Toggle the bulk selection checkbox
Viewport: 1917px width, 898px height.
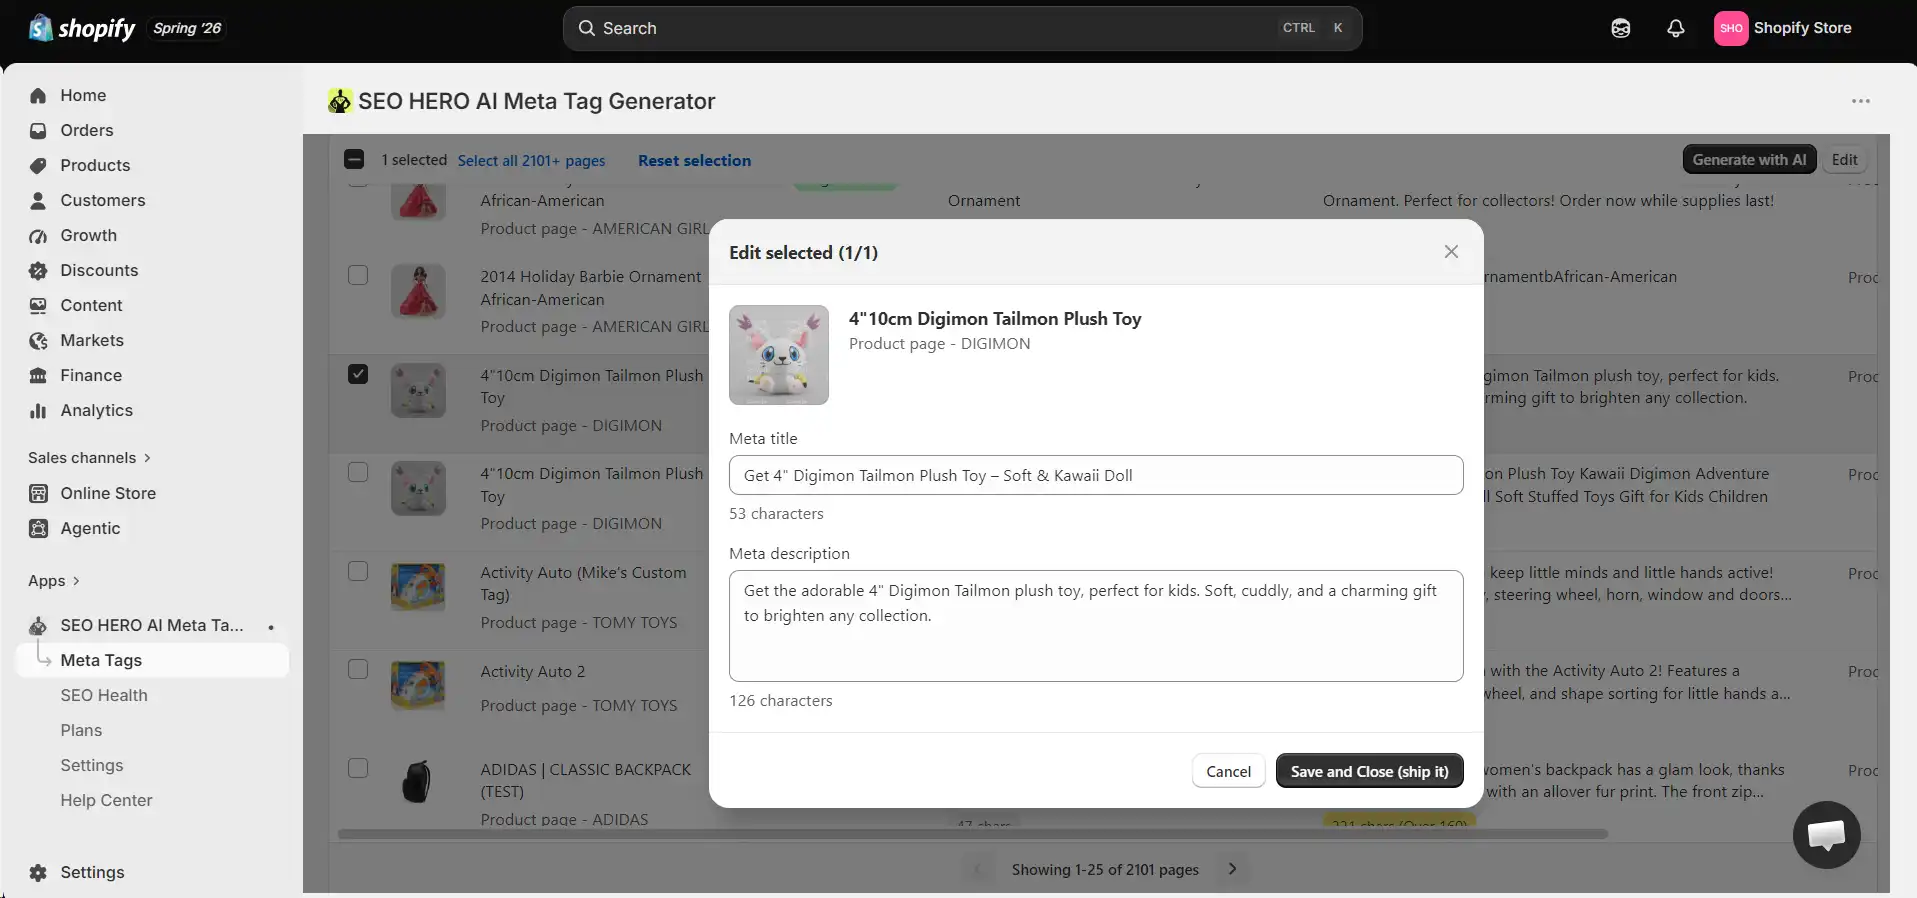tap(354, 160)
